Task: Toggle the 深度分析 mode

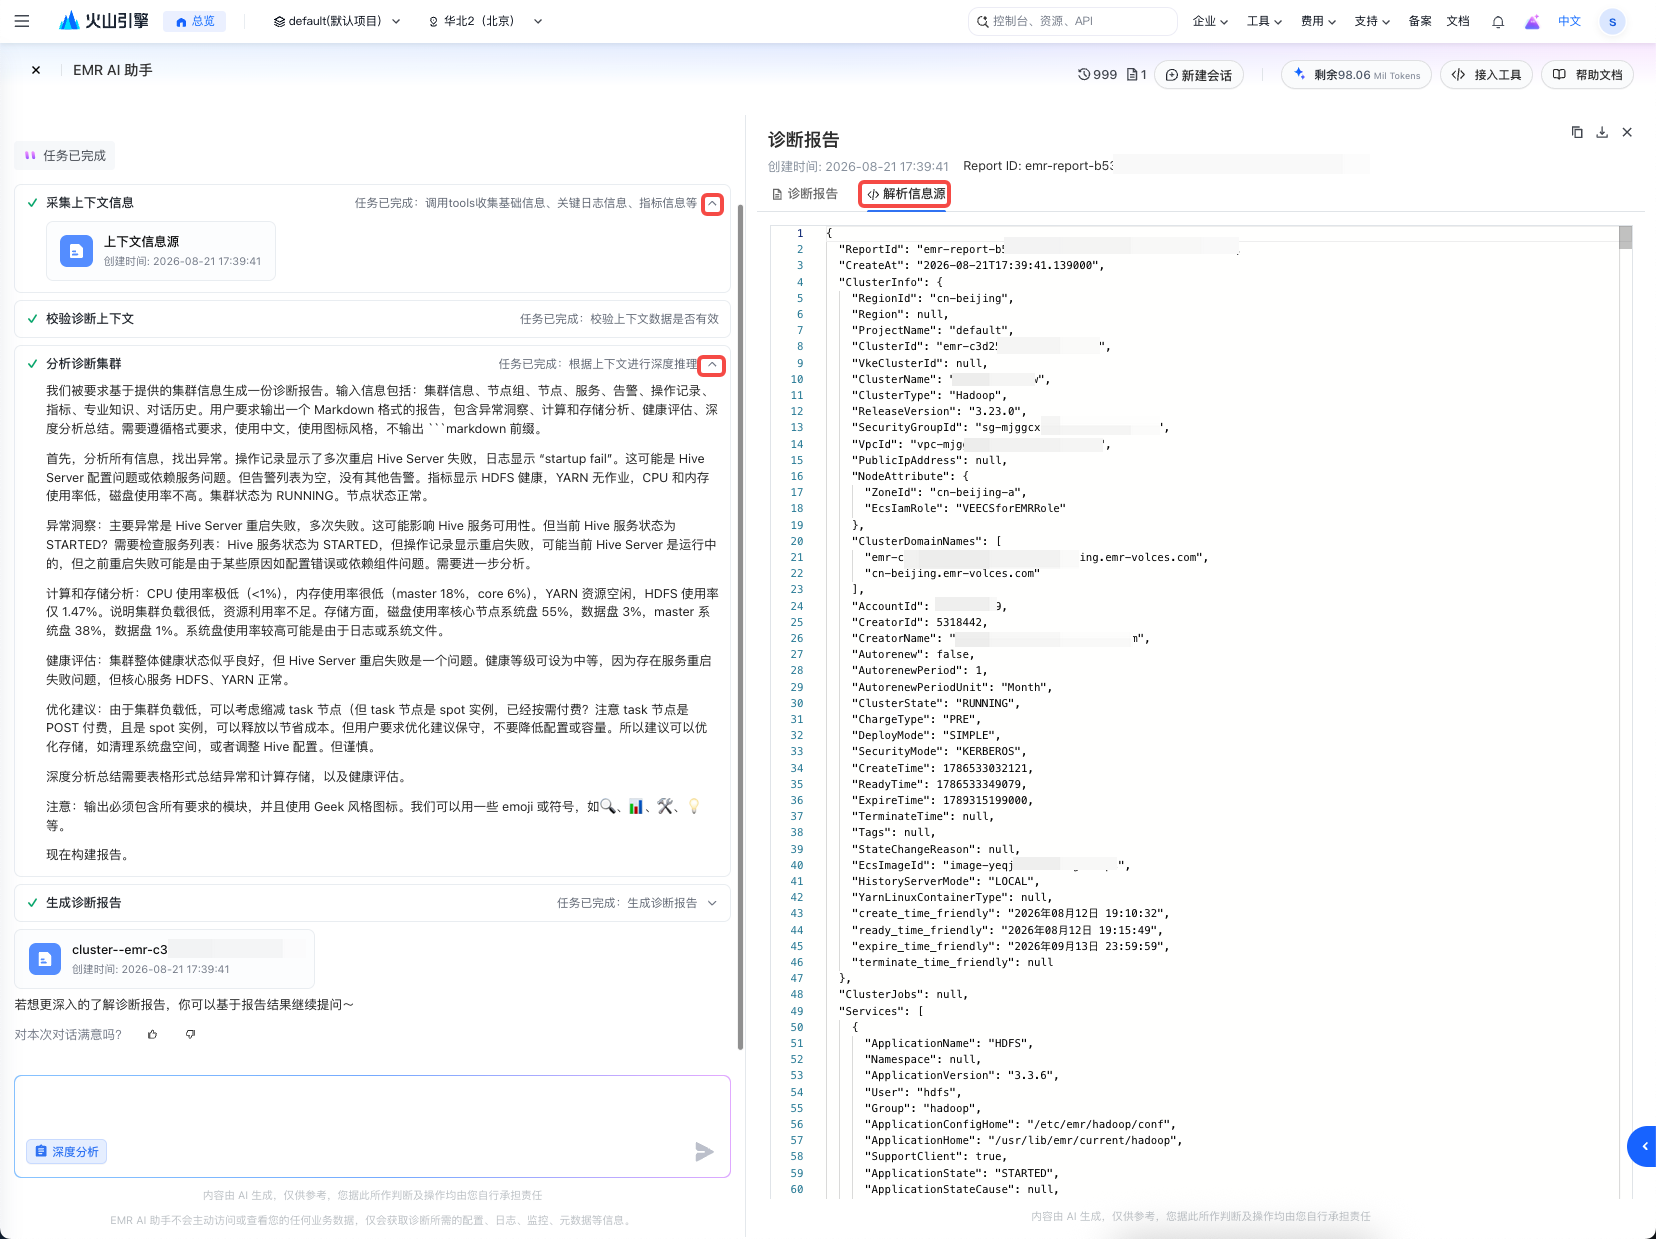Action: point(67,1152)
